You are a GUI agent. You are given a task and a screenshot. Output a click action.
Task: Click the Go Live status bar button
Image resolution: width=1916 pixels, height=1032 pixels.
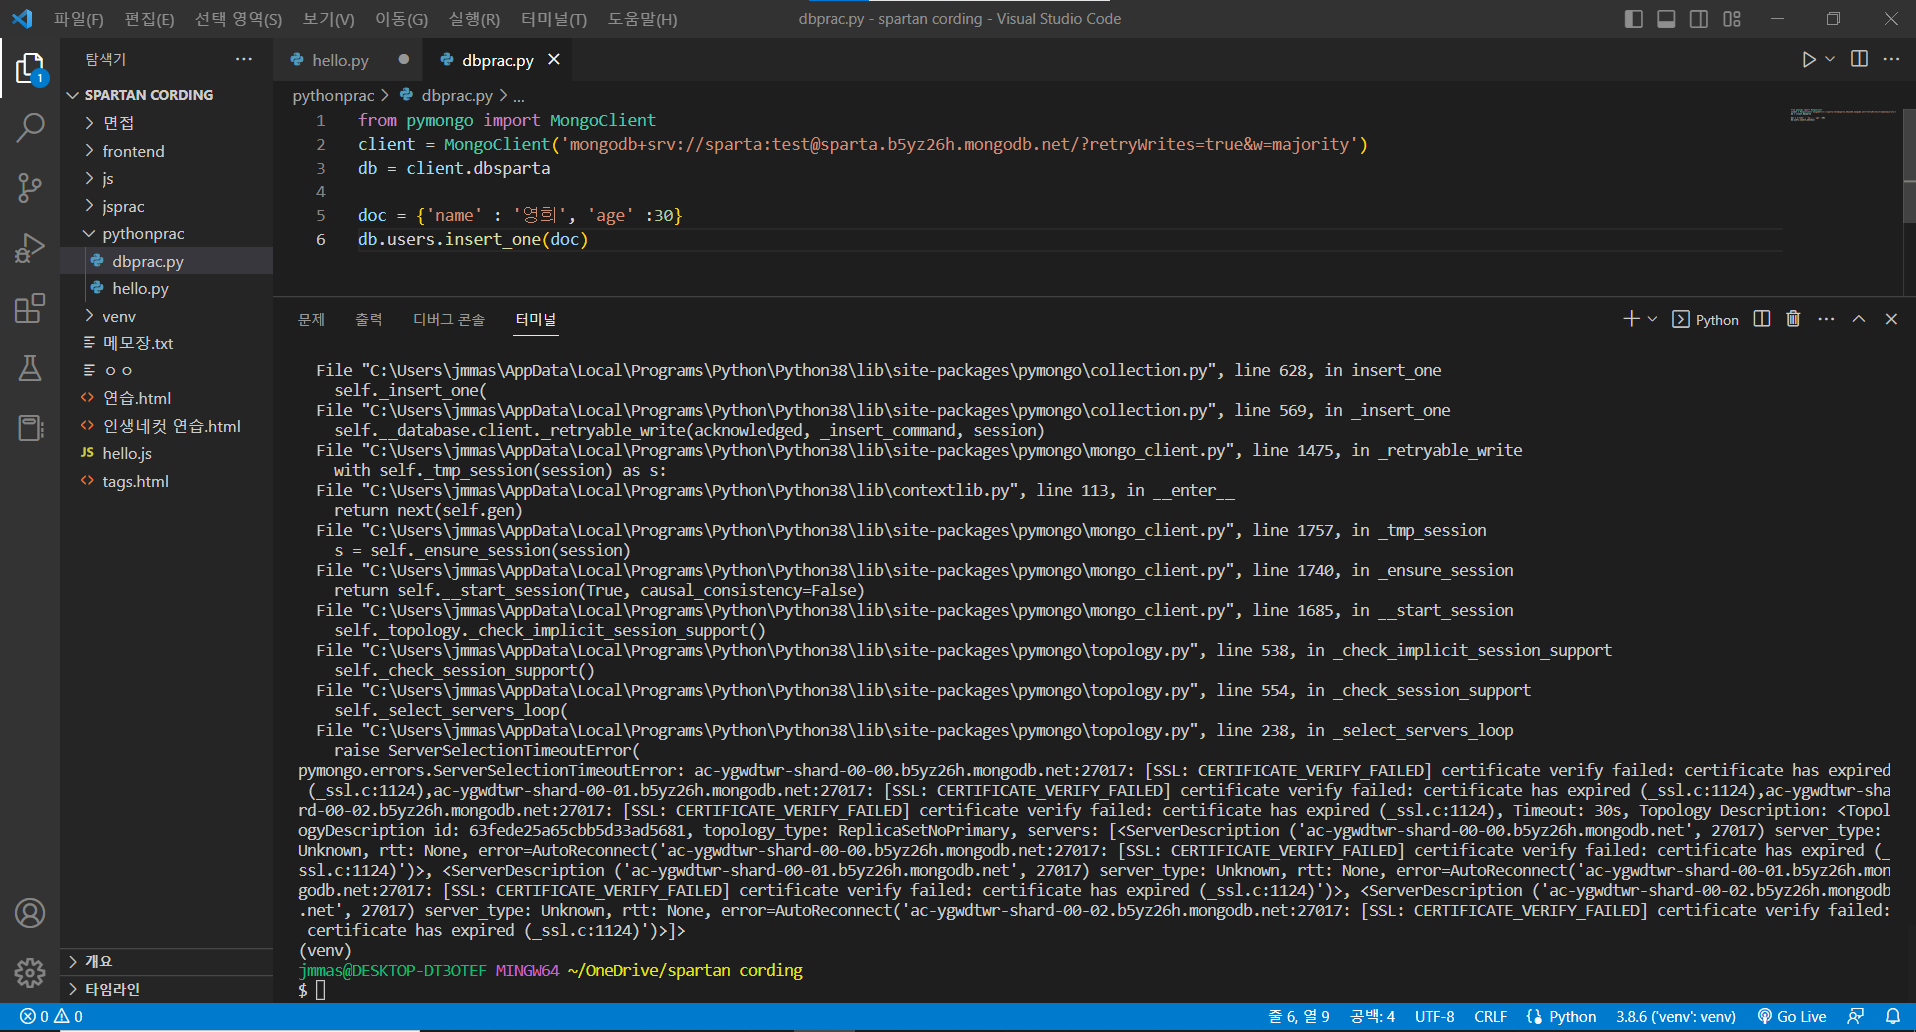[1792, 1016]
